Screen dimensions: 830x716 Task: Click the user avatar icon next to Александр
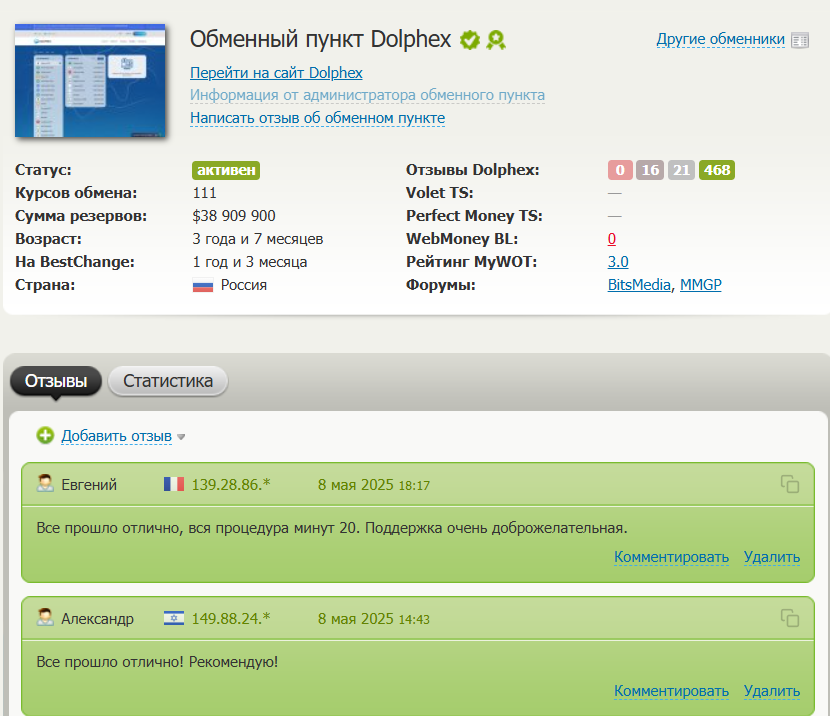tap(45, 618)
